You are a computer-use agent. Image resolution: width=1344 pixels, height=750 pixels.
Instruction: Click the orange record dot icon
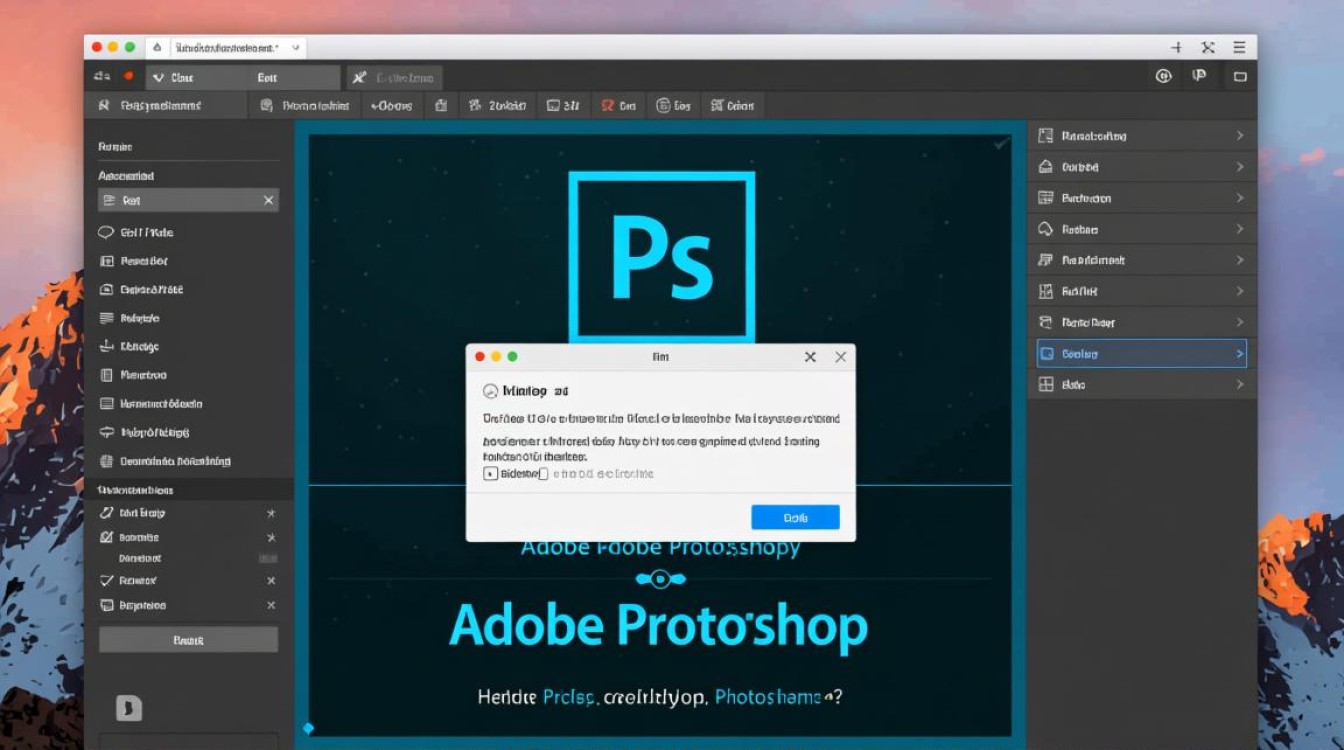click(128, 76)
